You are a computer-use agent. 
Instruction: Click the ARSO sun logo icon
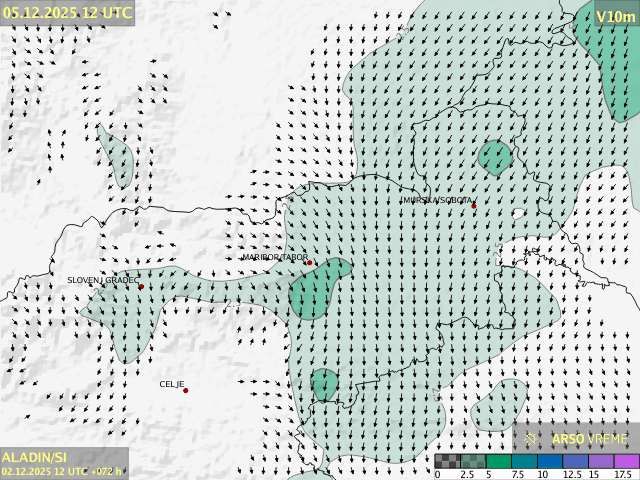click(531, 438)
